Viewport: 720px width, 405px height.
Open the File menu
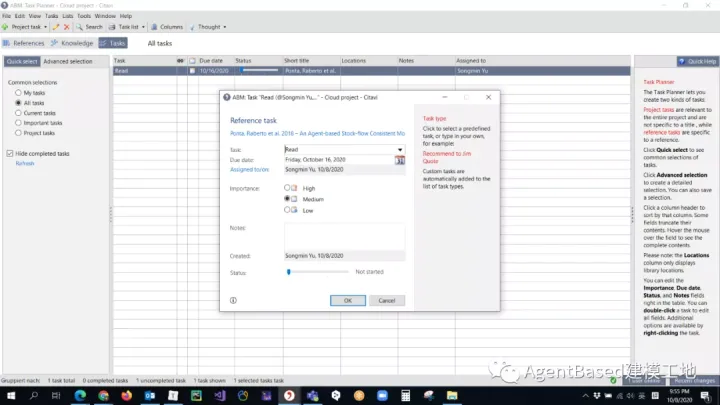pyautogui.click(x=6, y=16)
